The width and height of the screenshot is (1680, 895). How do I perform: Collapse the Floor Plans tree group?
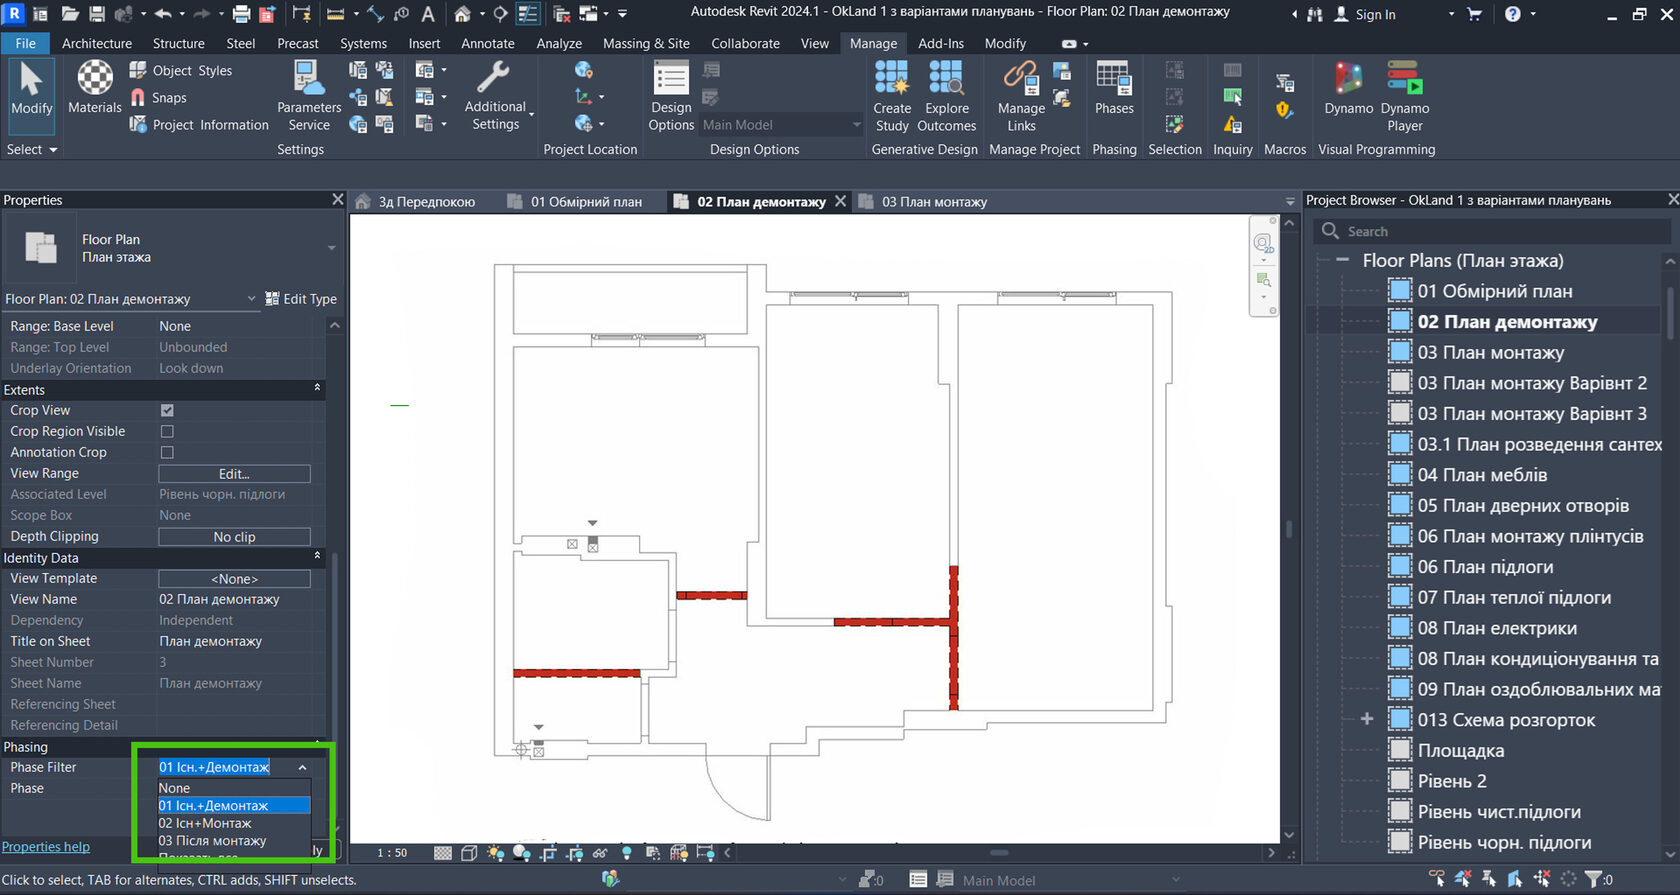coord(1342,260)
